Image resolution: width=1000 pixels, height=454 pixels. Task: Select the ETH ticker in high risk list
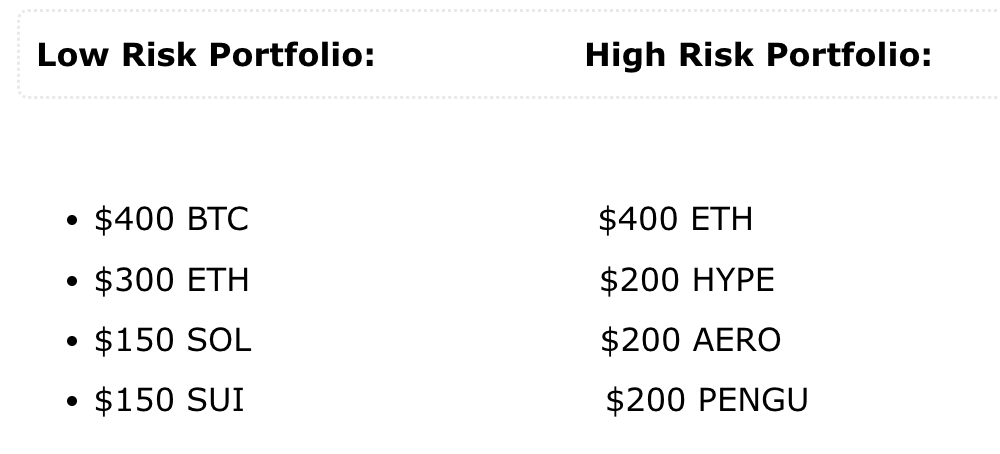(x=722, y=219)
